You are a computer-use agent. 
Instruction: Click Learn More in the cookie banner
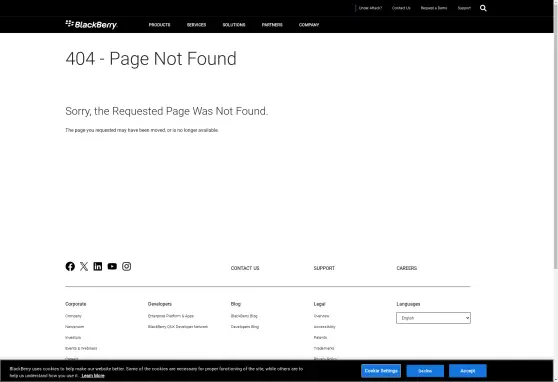pos(93,376)
